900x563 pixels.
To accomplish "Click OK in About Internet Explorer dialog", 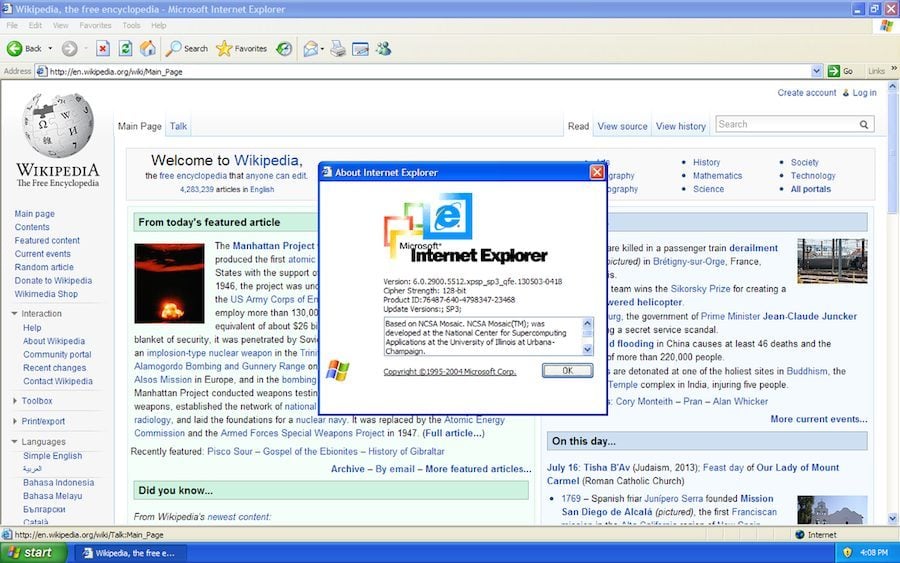I will coord(567,371).
